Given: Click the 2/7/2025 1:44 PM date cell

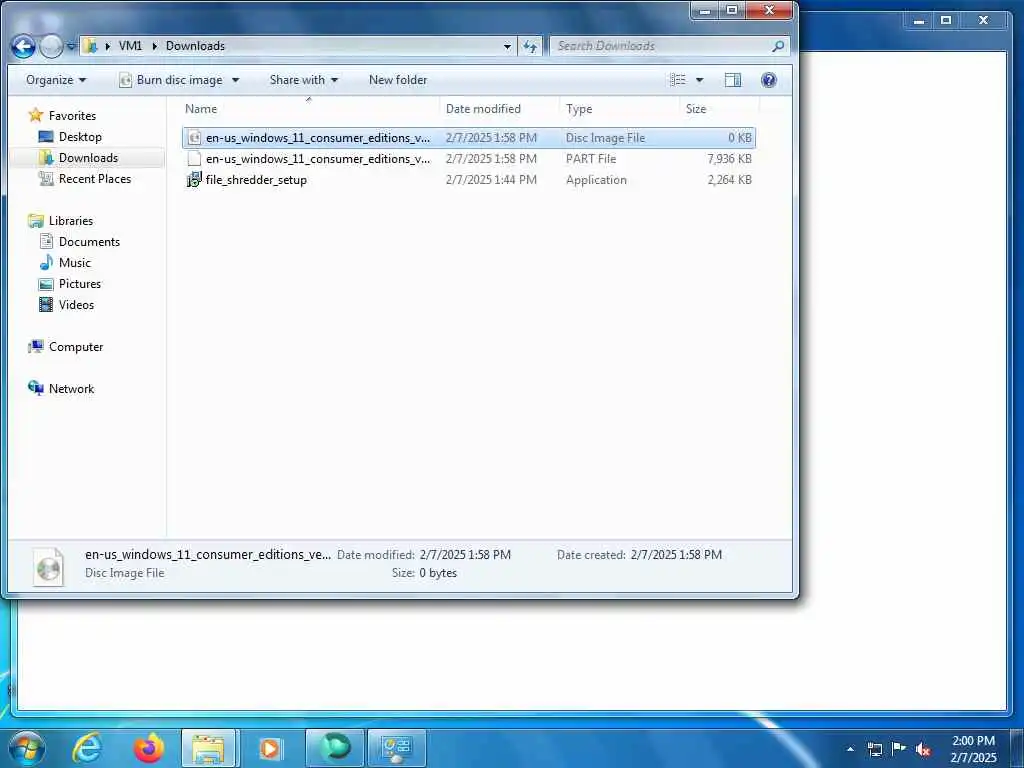Looking at the screenshot, I should (x=491, y=180).
